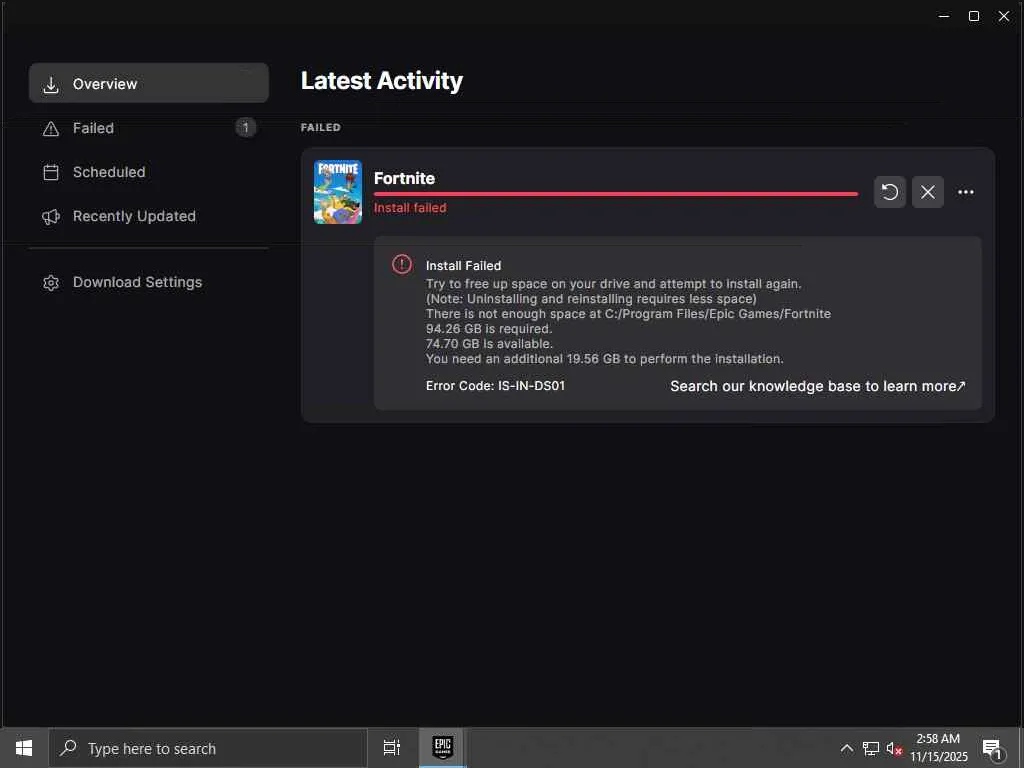Click the red Install Failed alert circle icon

pos(402,264)
